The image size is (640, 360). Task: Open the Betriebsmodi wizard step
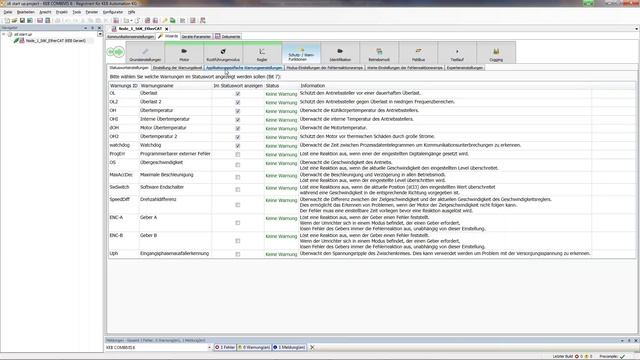coord(379,53)
